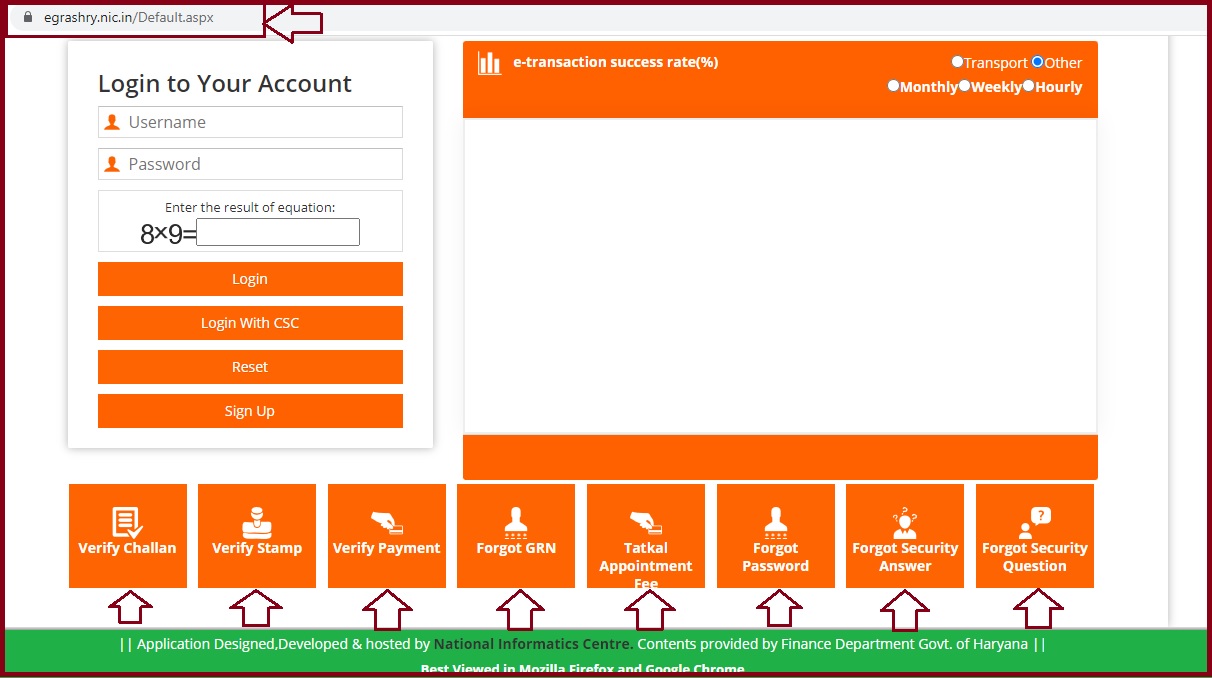This screenshot has height=678, width=1212.
Task: Select the Forgot Security Question tile
Action: coord(1034,535)
